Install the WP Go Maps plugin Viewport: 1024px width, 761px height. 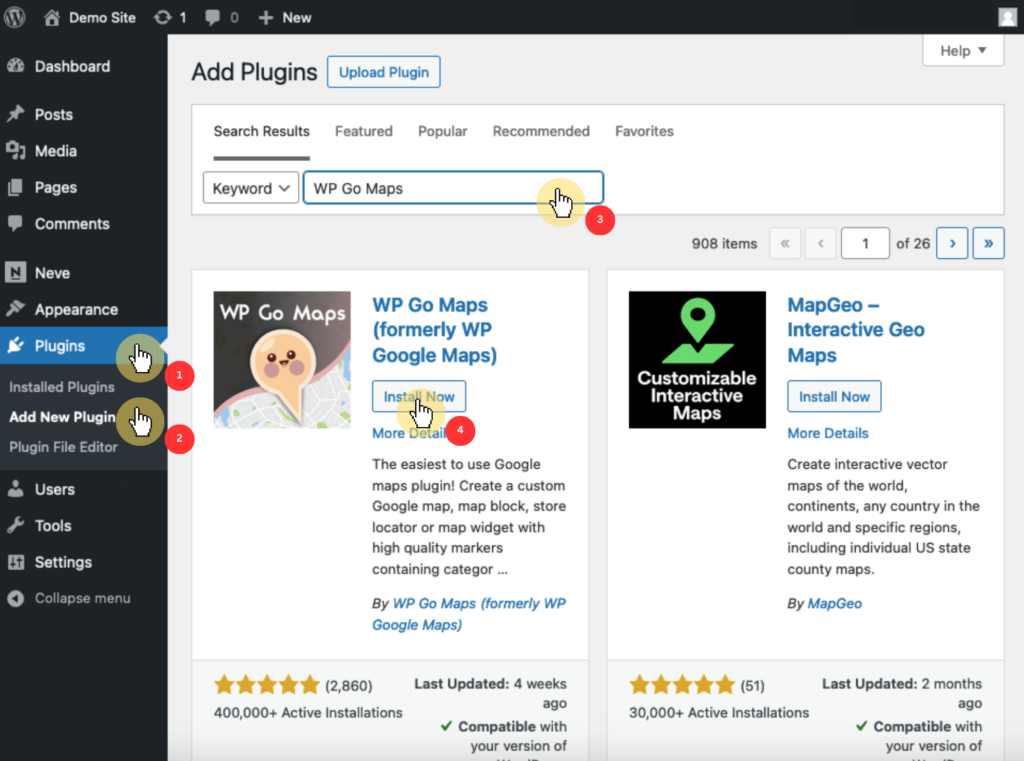click(419, 397)
